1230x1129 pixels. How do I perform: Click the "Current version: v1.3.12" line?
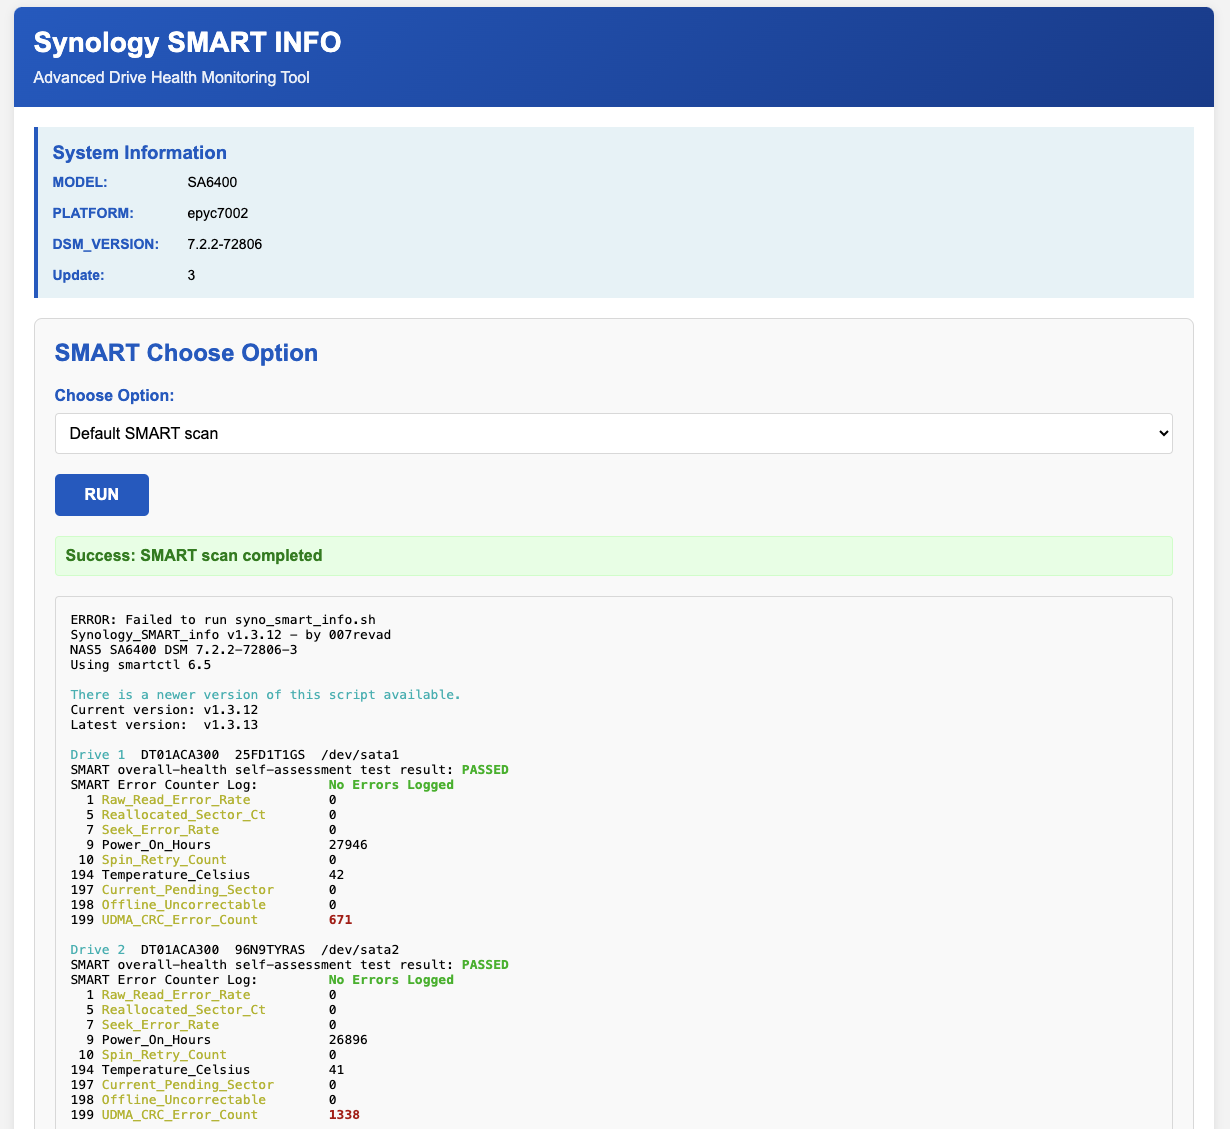click(164, 710)
